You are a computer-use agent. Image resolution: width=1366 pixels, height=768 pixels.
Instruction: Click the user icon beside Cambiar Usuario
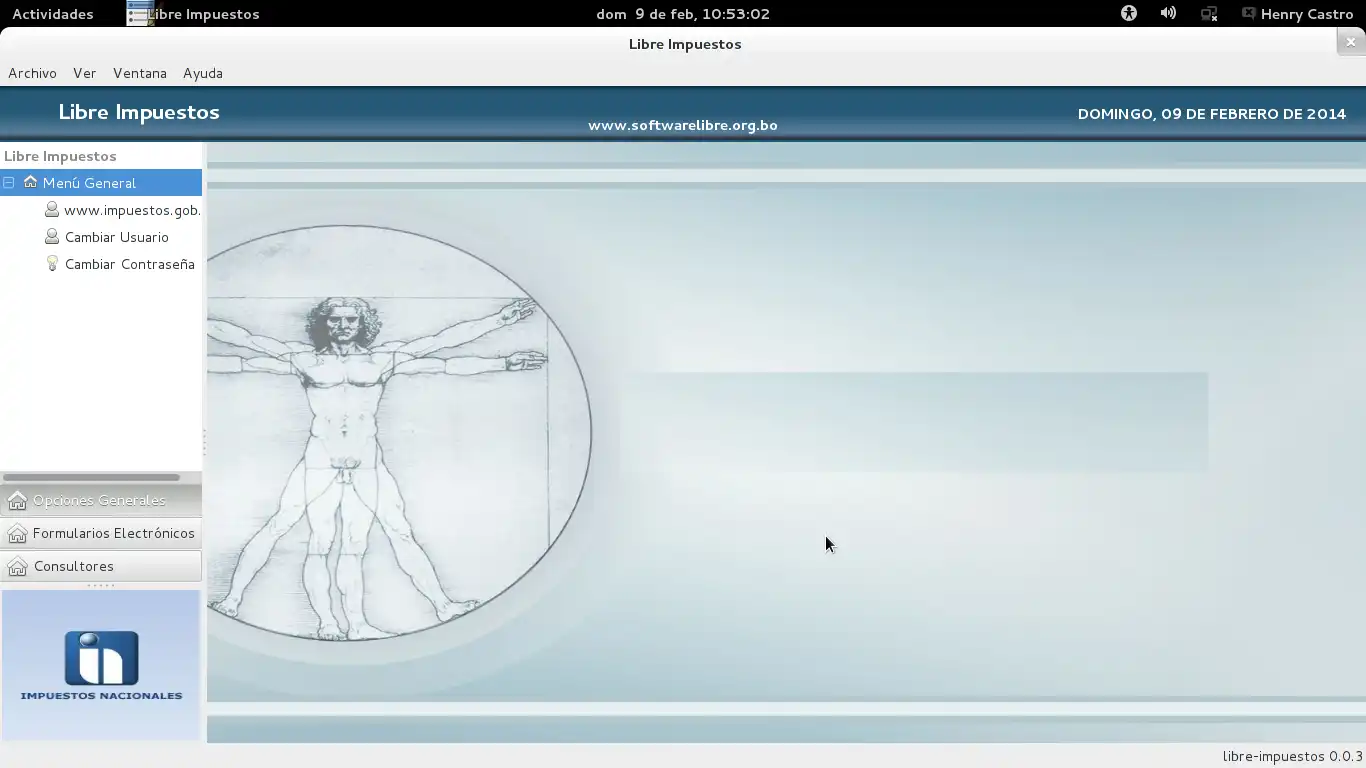point(52,237)
